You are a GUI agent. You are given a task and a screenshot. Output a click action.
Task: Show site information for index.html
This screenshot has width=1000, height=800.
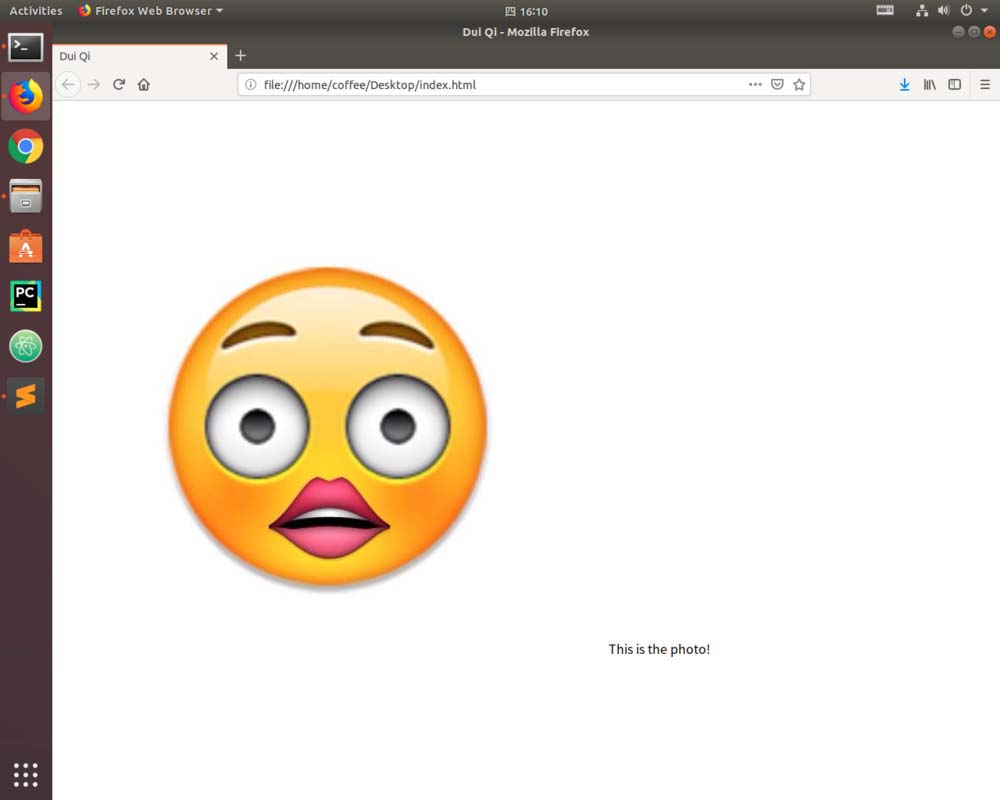pyautogui.click(x=251, y=84)
